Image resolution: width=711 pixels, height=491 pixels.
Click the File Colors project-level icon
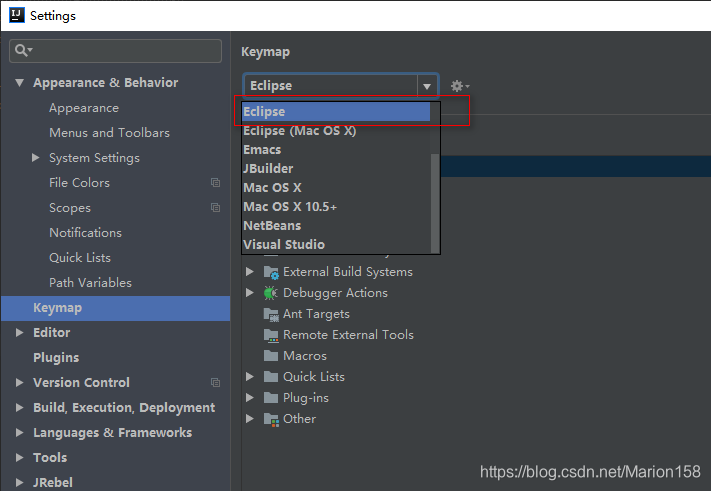pos(215,182)
